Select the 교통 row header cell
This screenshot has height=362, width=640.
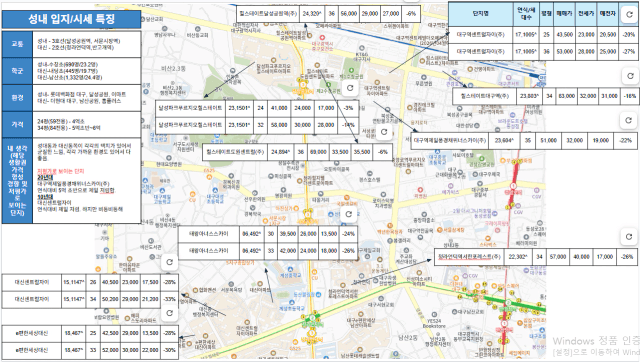coord(17,44)
